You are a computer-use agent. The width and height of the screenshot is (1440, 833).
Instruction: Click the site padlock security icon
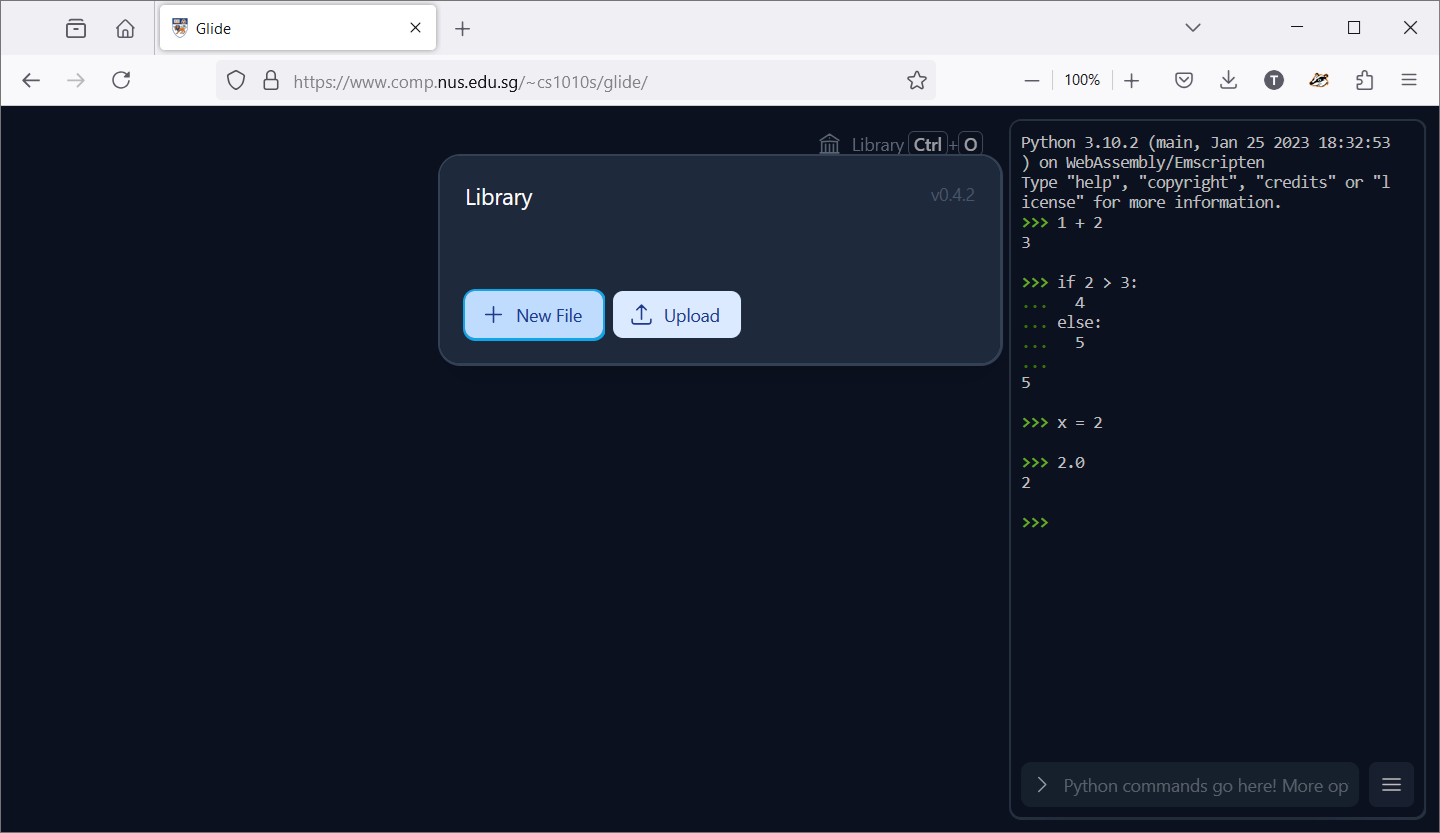[x=270, y=80]
